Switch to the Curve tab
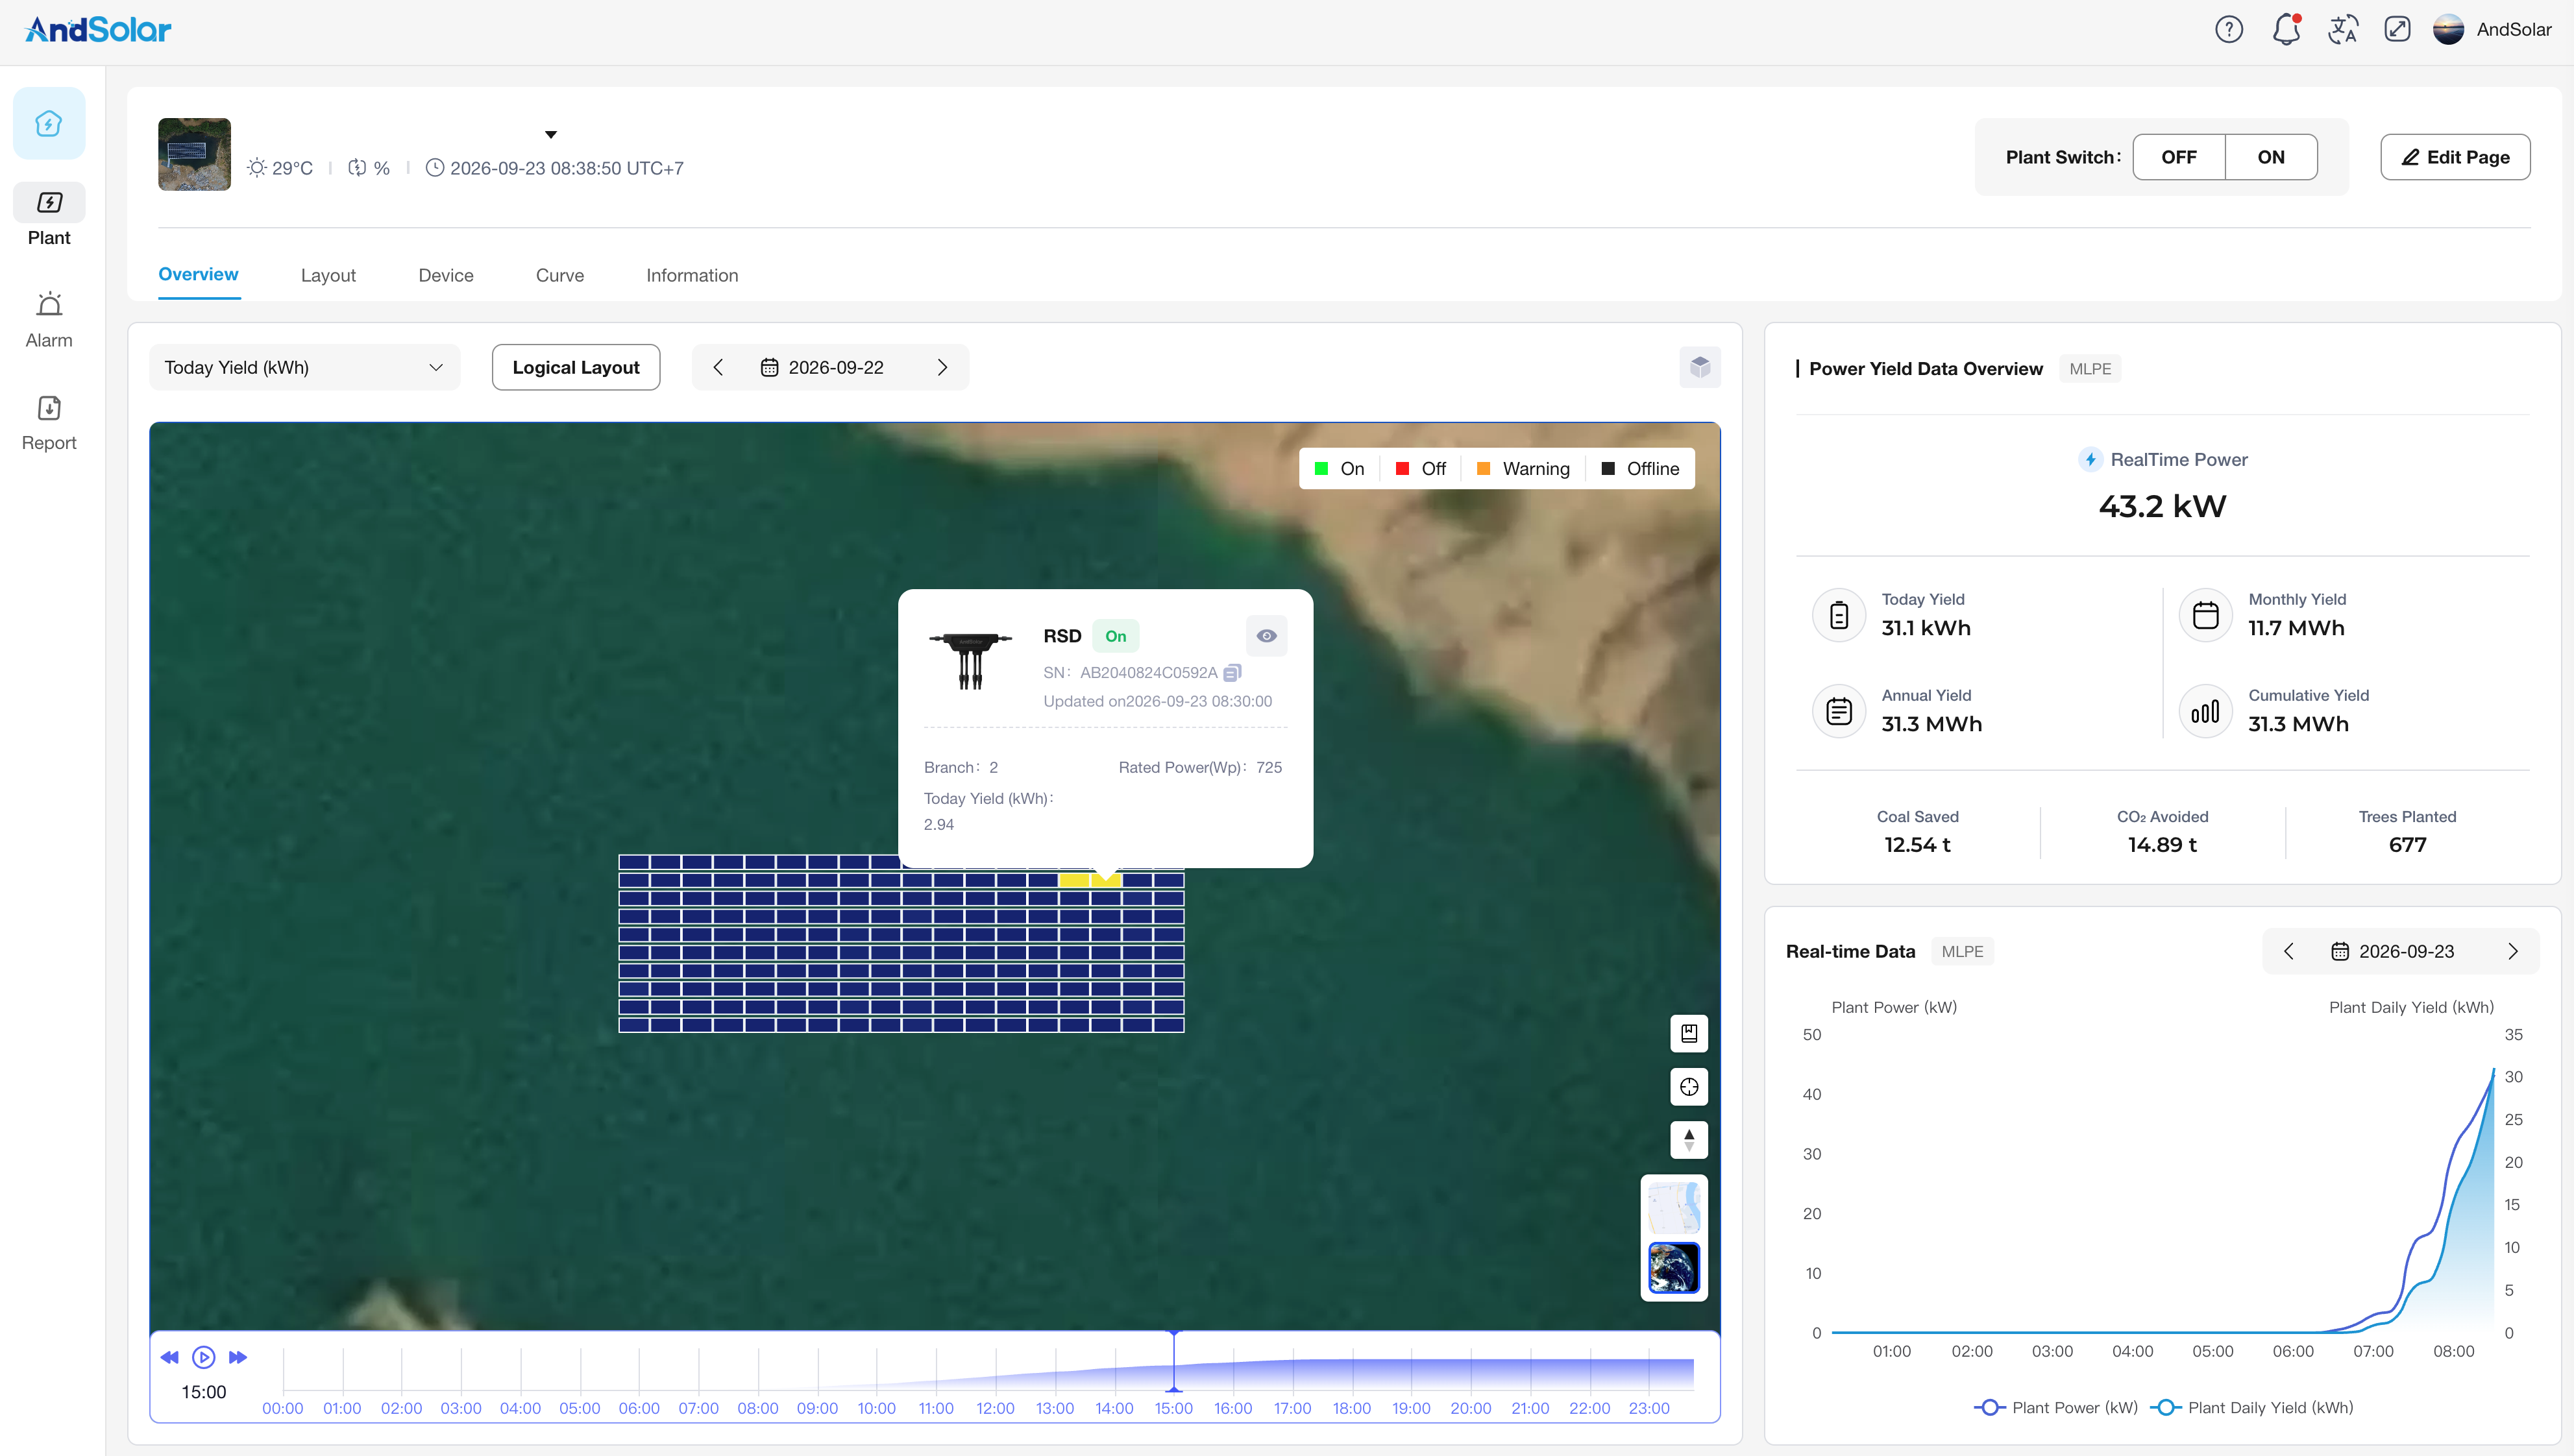The image size is (2574, 1456). tap(560, 275)
